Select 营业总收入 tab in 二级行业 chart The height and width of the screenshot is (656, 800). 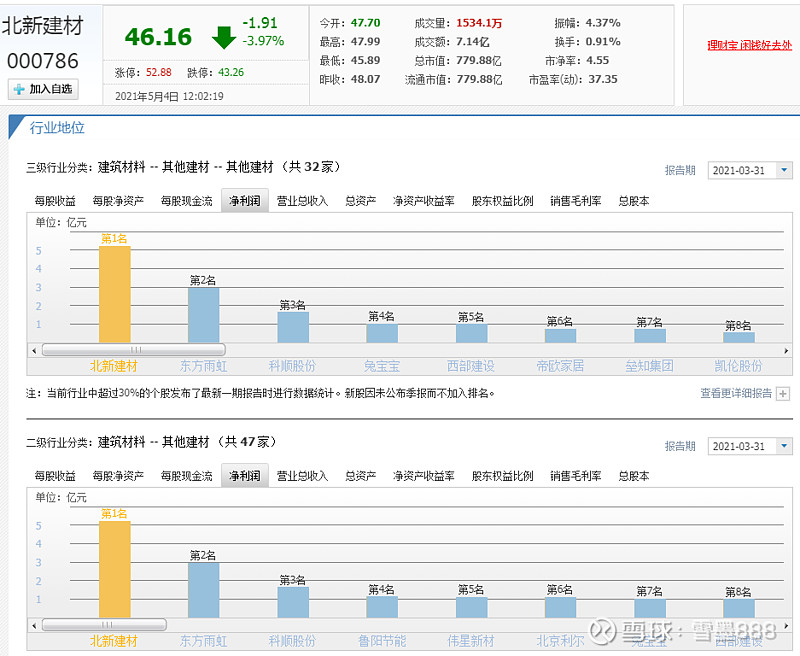click(303, 476)
